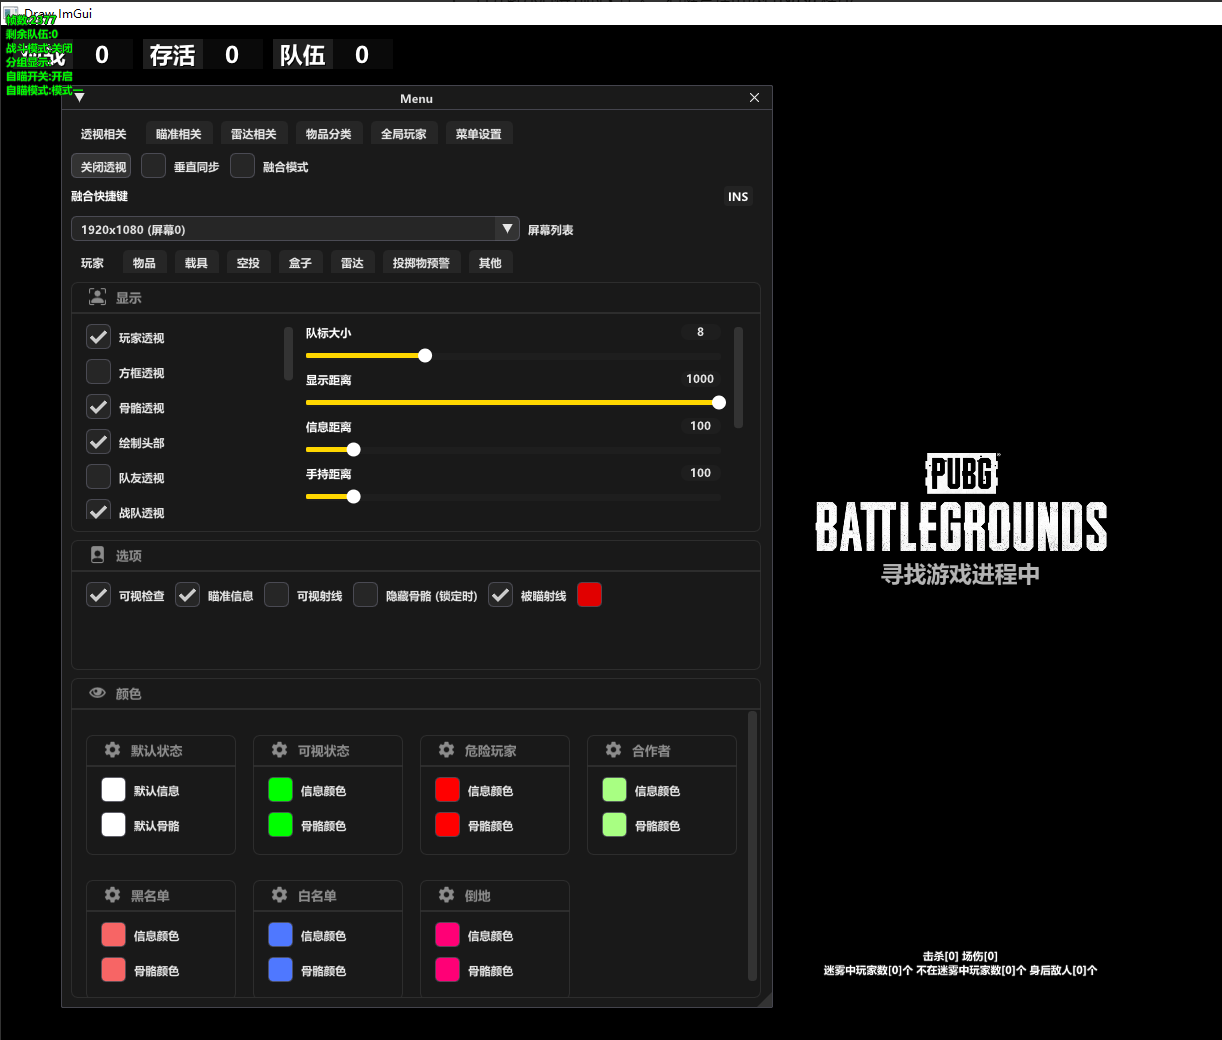Click the gear icon beside 黑名单
This screenshot has height=1040, width=1222.
(x=113, y=895)
